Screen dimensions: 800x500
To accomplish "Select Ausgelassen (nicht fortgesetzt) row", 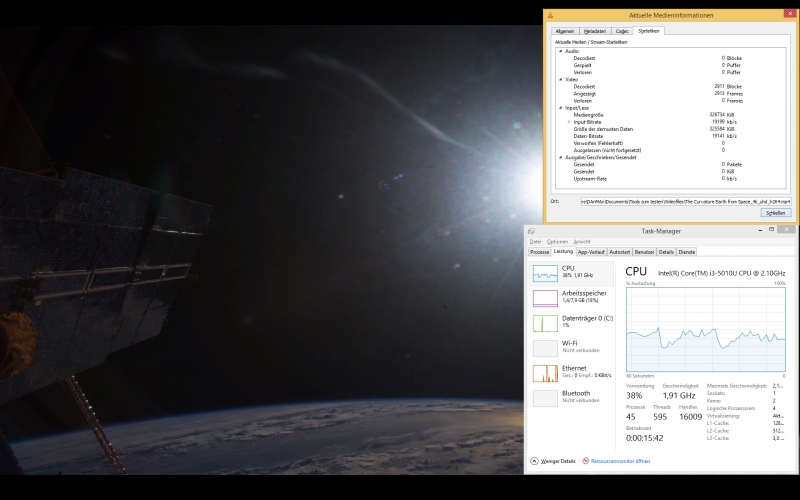I will [672, 151].
